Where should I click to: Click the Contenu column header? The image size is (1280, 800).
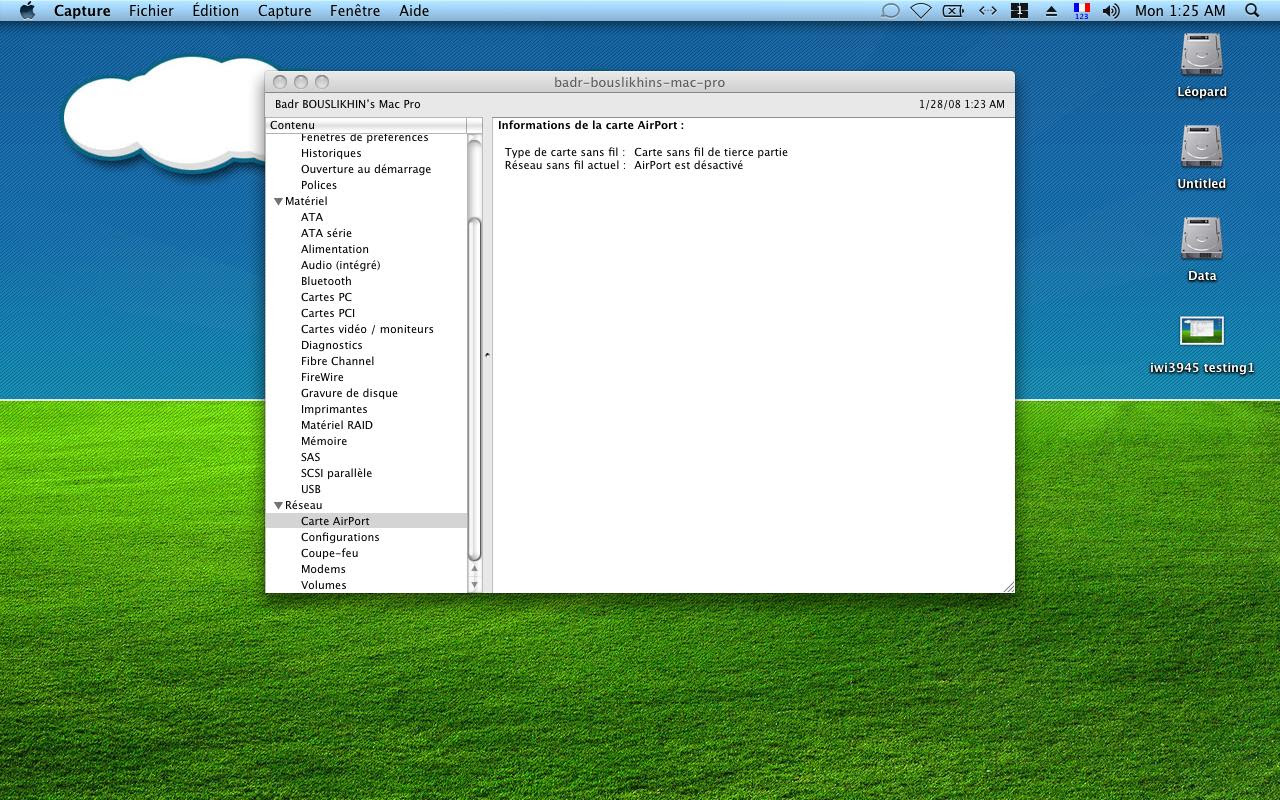coord(366,125)
